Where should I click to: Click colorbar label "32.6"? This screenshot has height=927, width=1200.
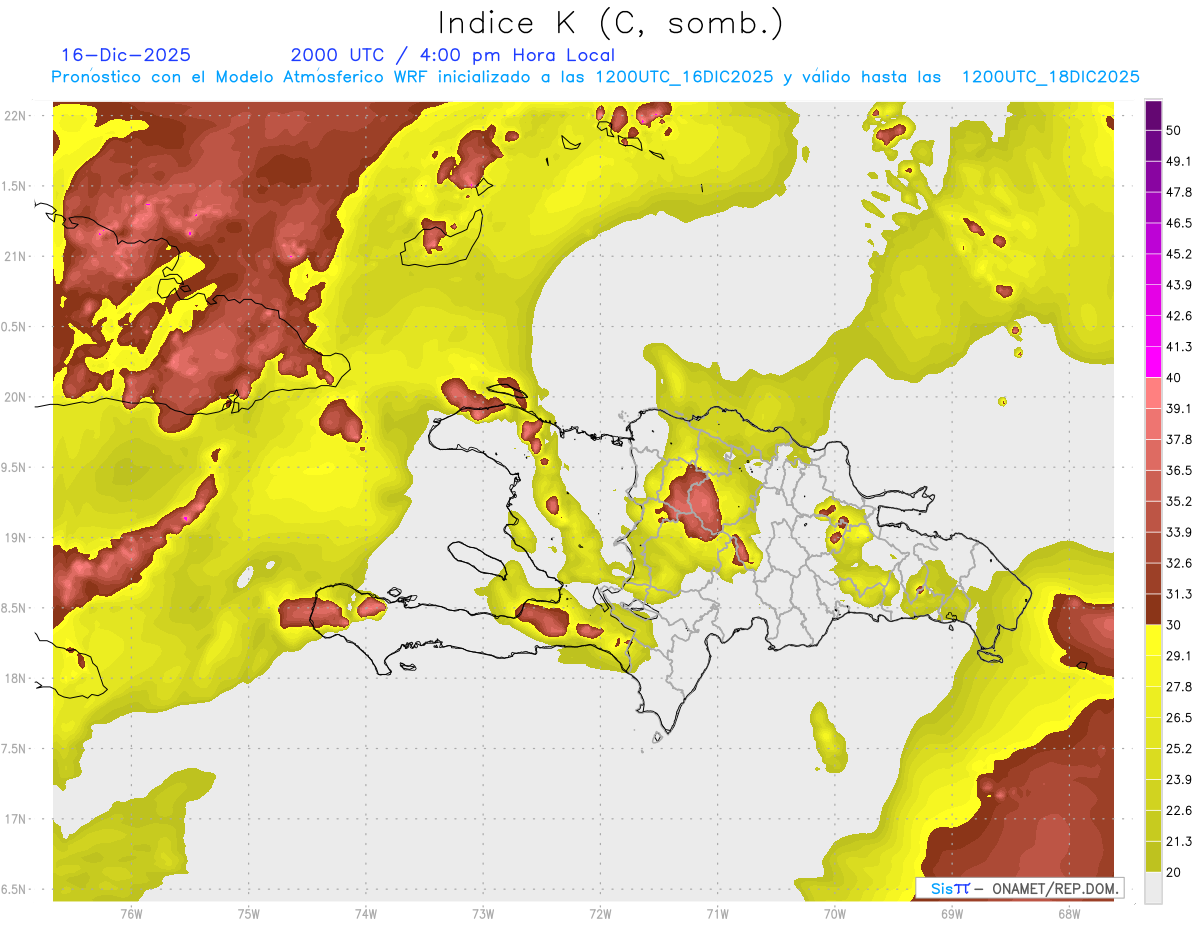click(x=1179, y=563)
